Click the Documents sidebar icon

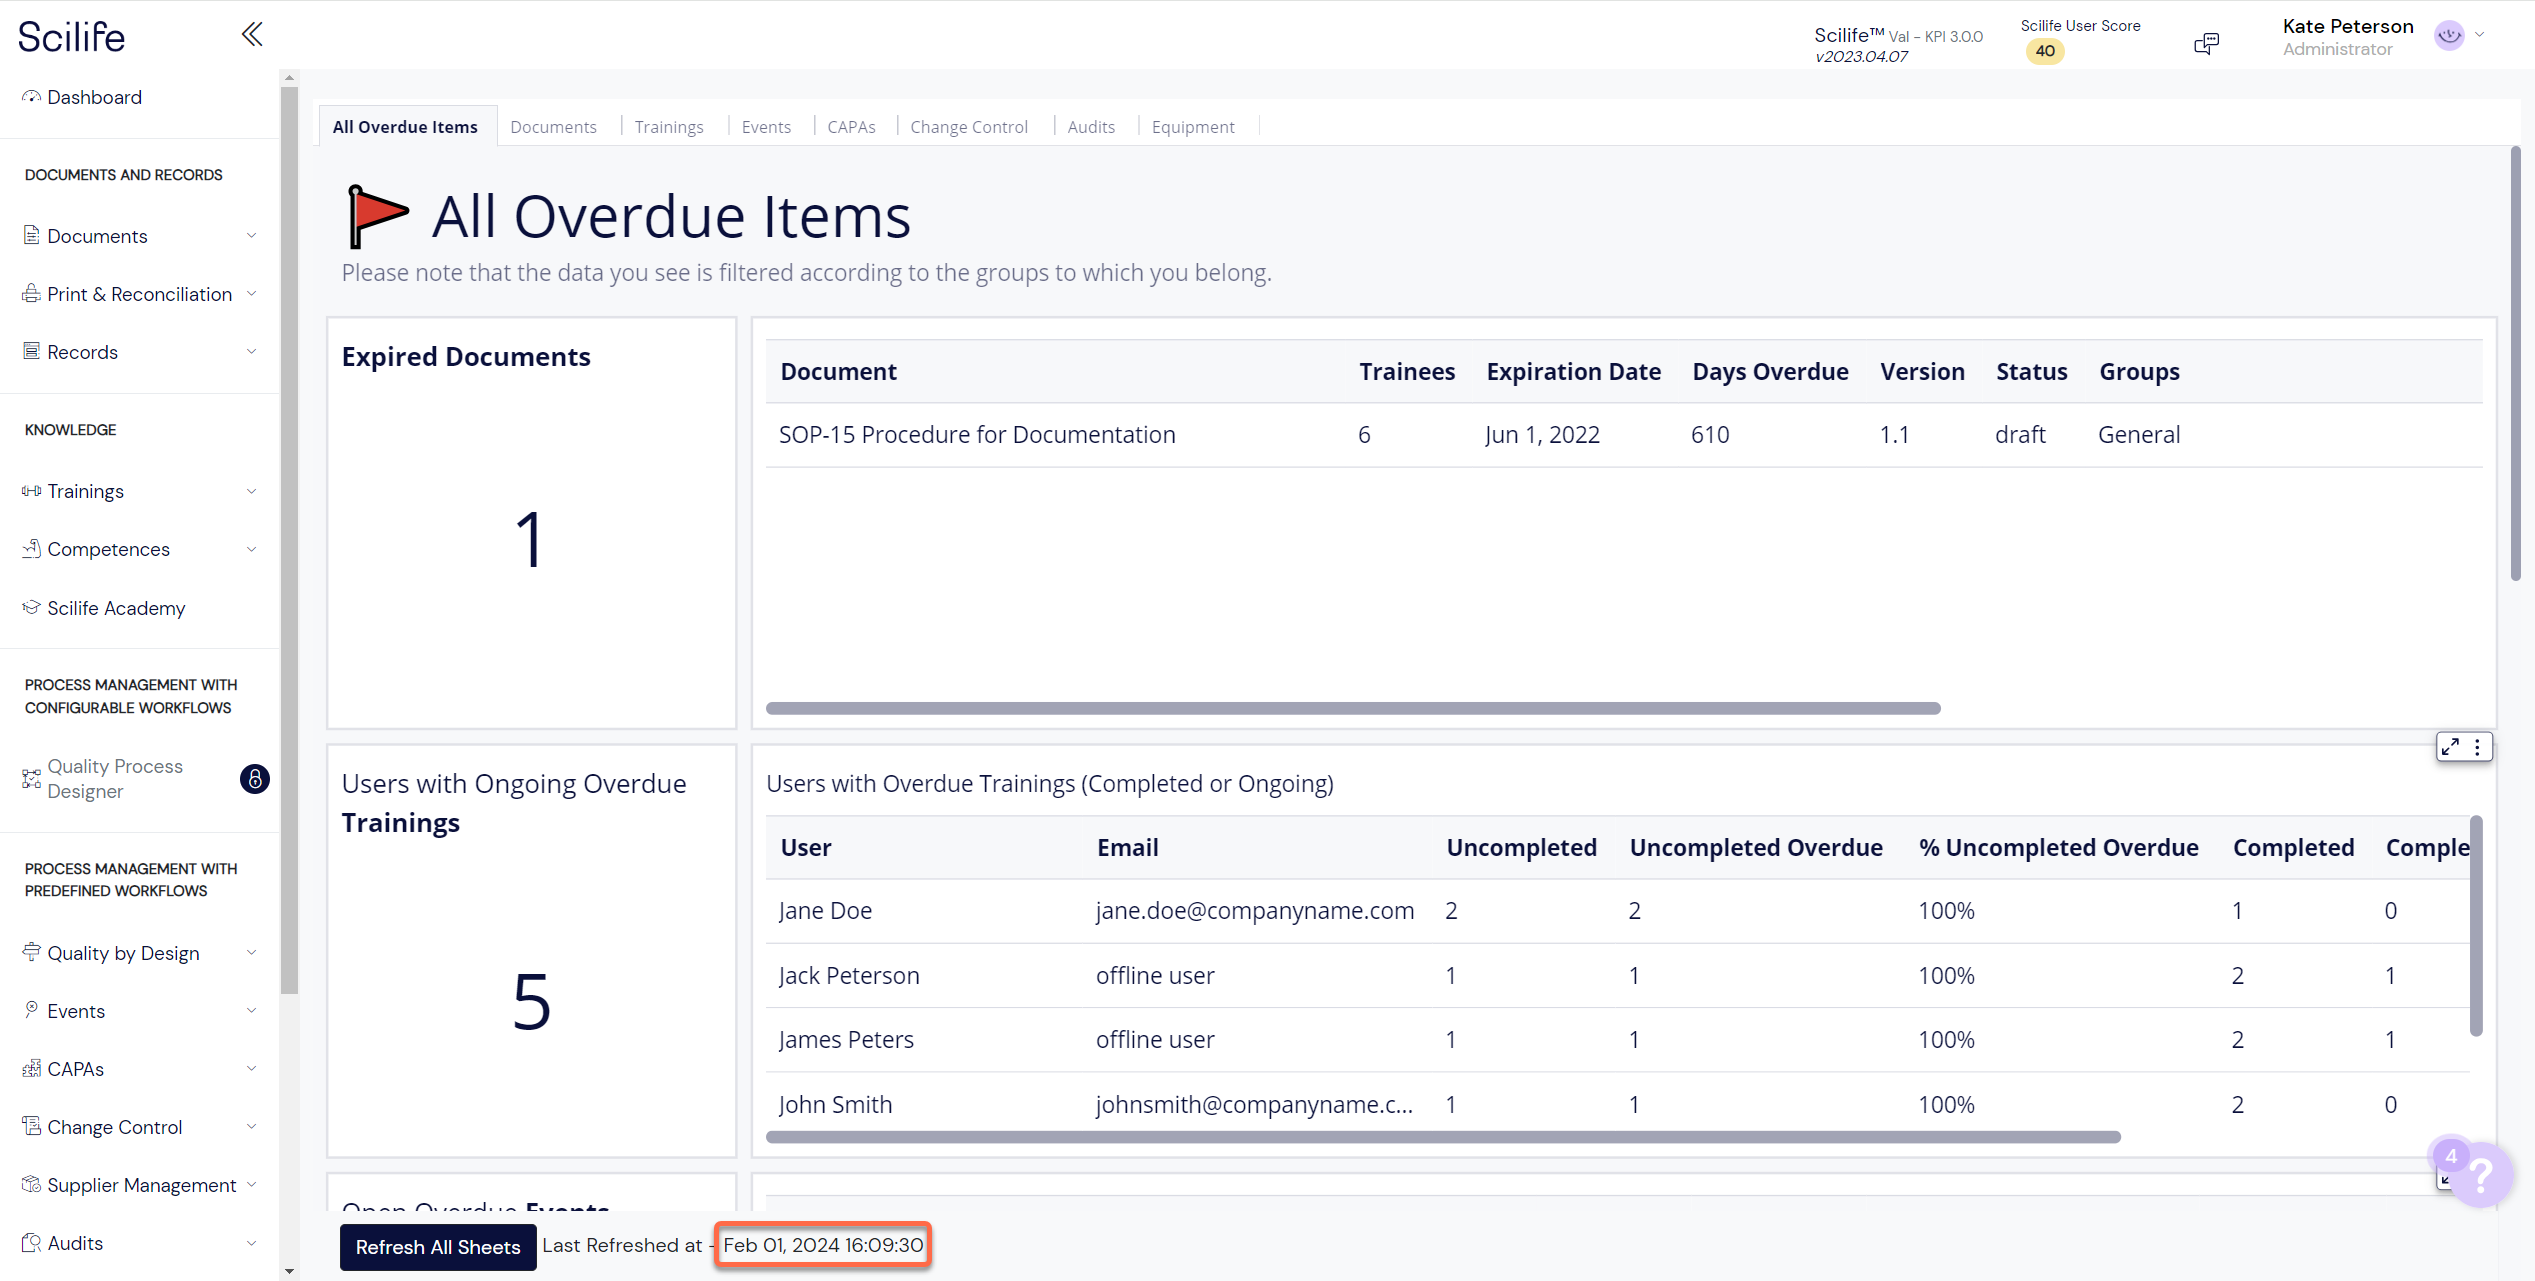click(x=32, y=235)
